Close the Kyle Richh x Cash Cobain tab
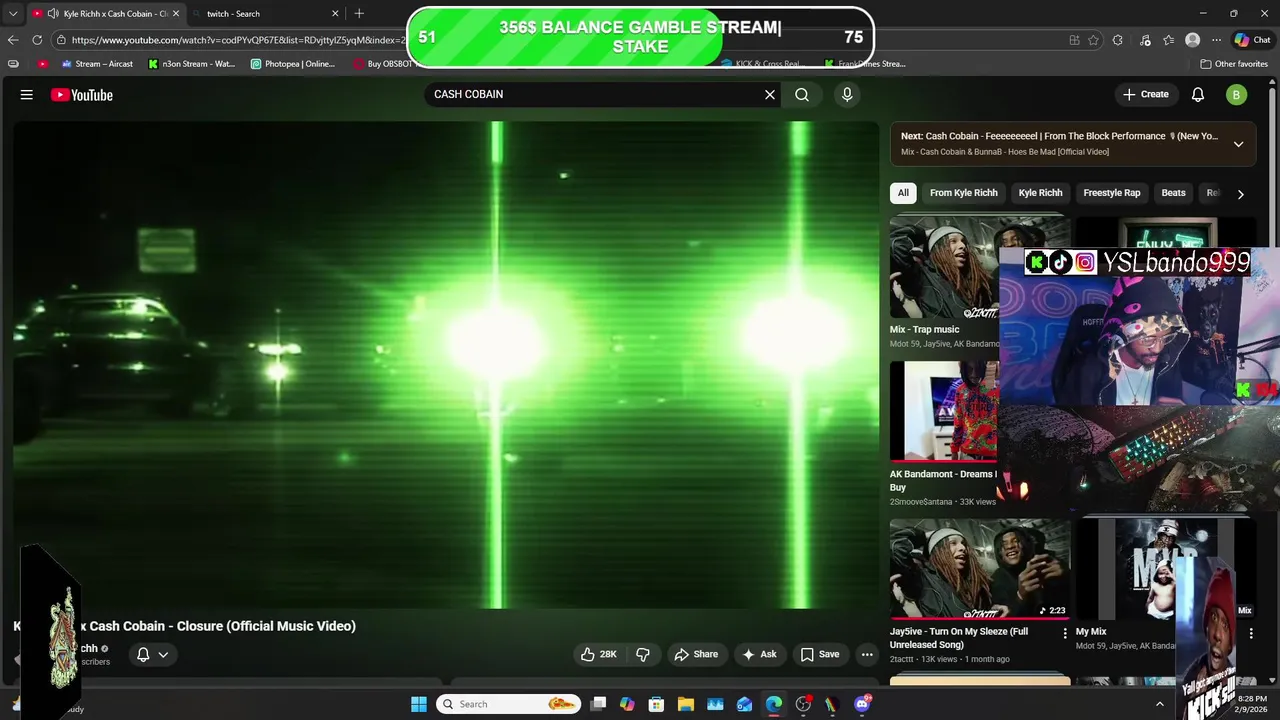 [x=176, y=14]
